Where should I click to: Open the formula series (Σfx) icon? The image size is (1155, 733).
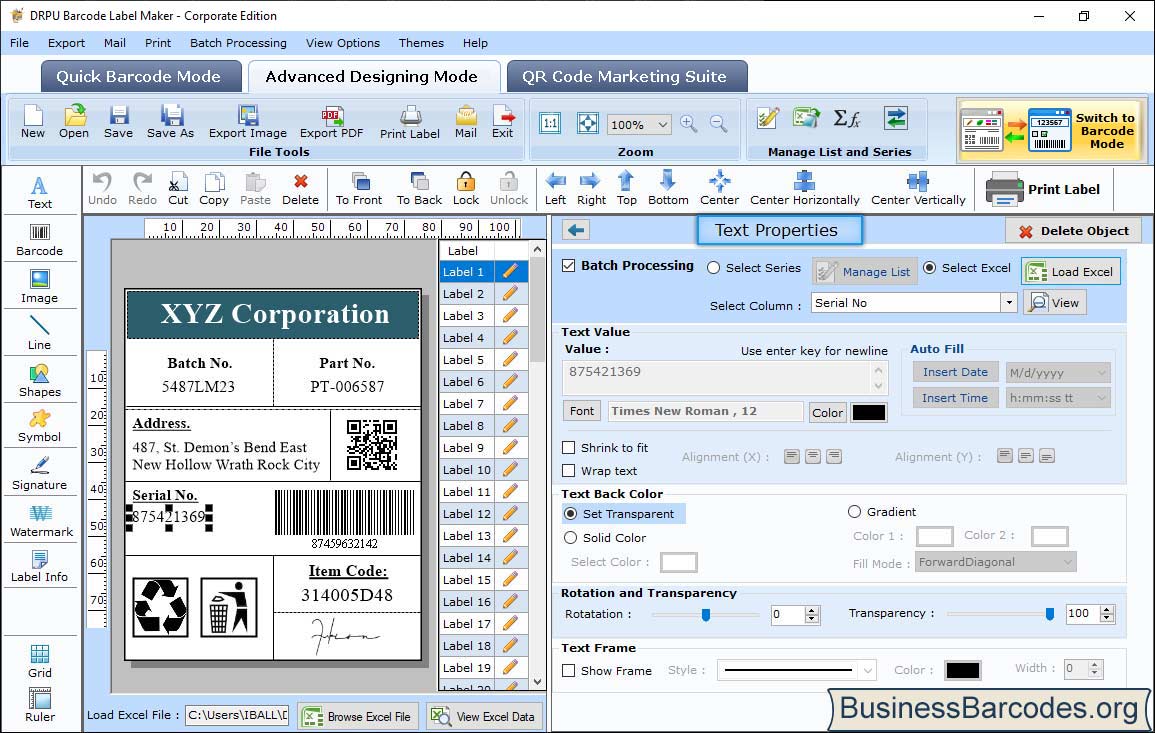(x=846, y=118)
